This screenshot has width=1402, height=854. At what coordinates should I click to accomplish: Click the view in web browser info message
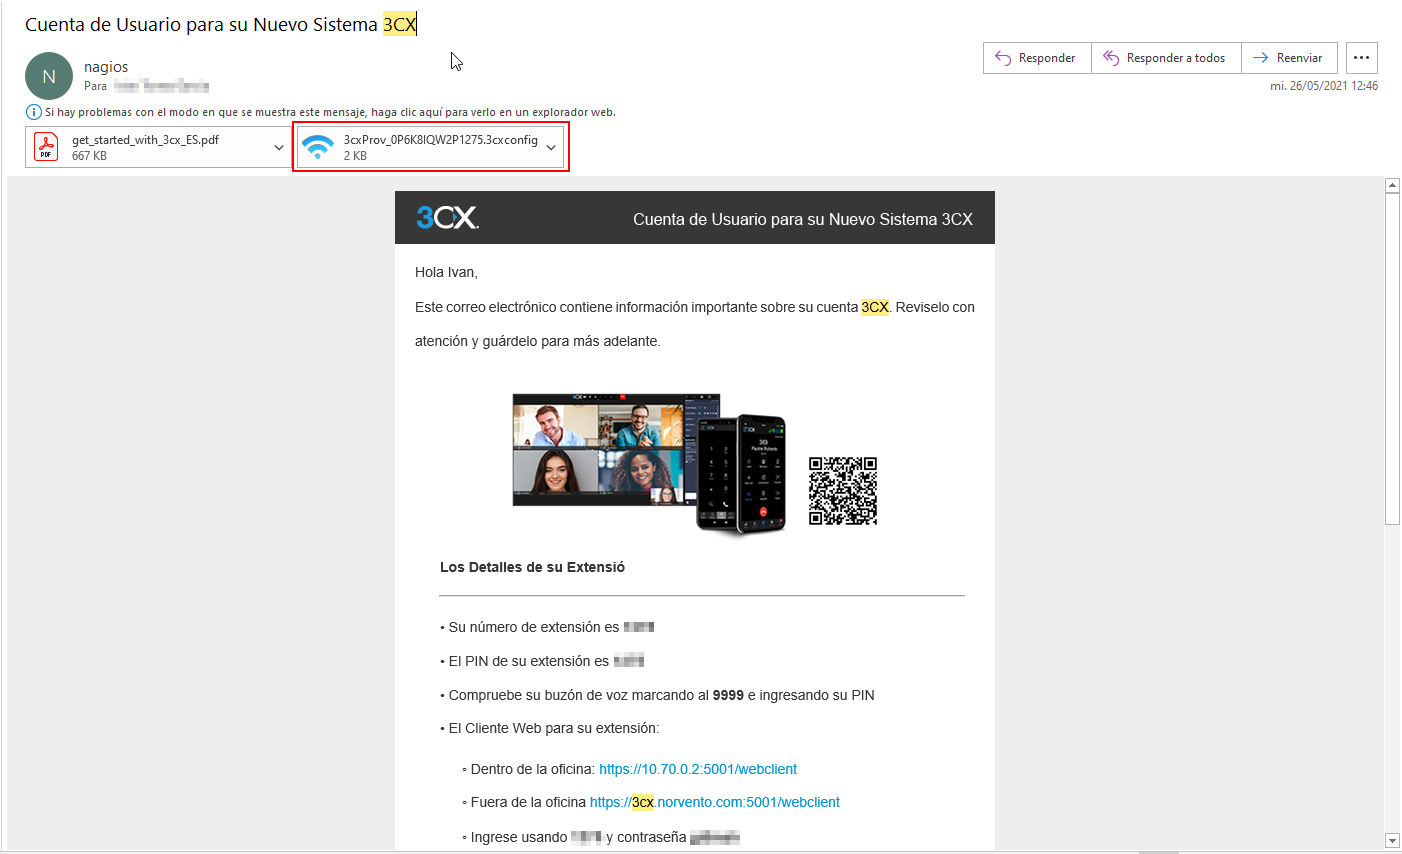(x=330, y=112)
